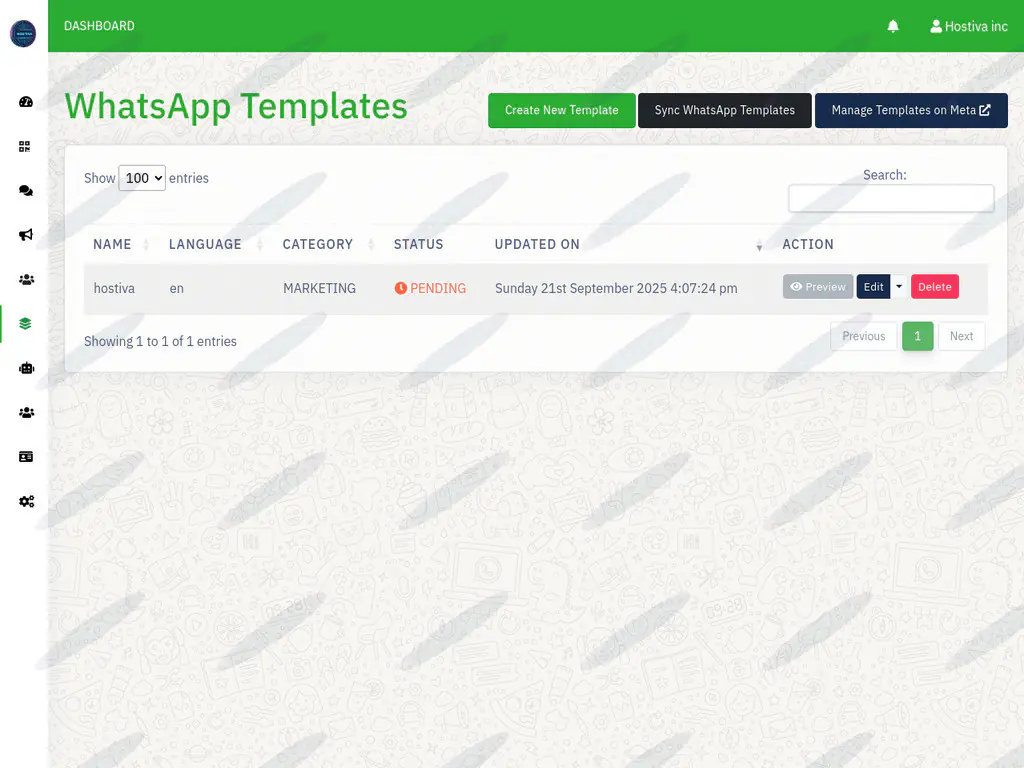This screenshot has height=768, width=1024.
Task: Click into the Search input field
Action: click(890, 198)
